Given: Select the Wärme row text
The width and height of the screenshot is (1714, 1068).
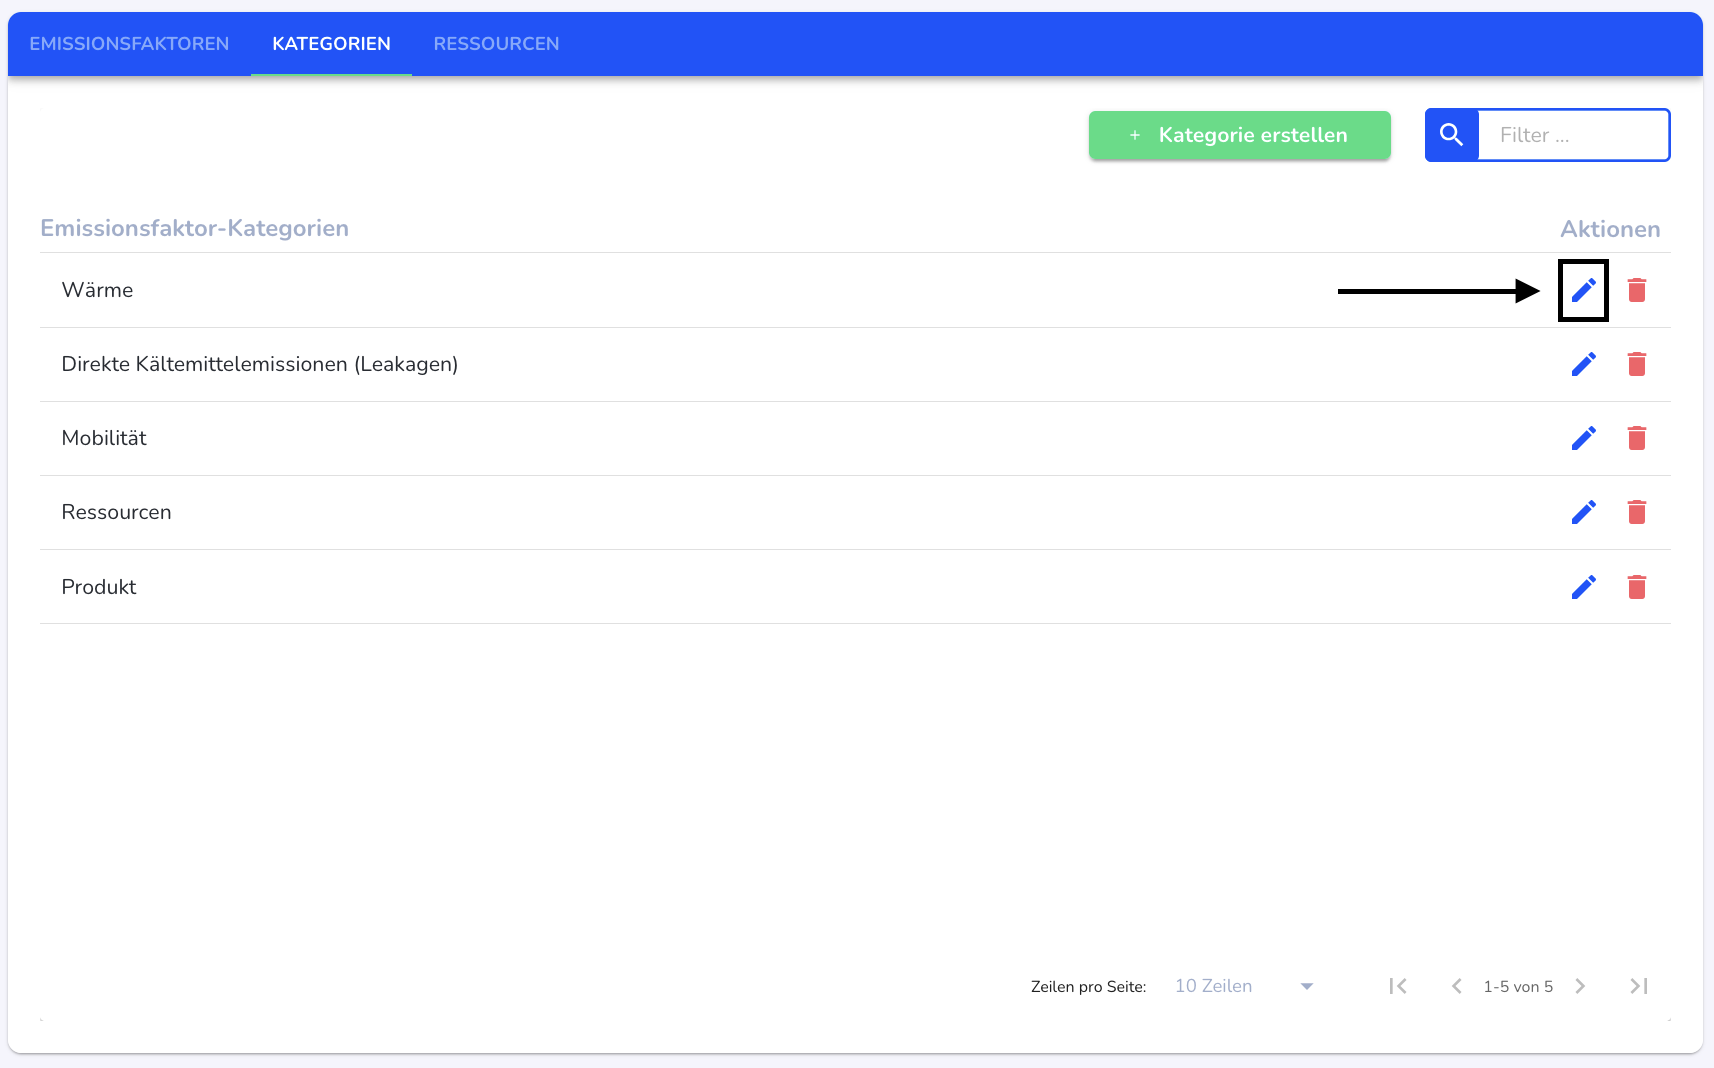Looking at the screenshot, I should (97, 290).
